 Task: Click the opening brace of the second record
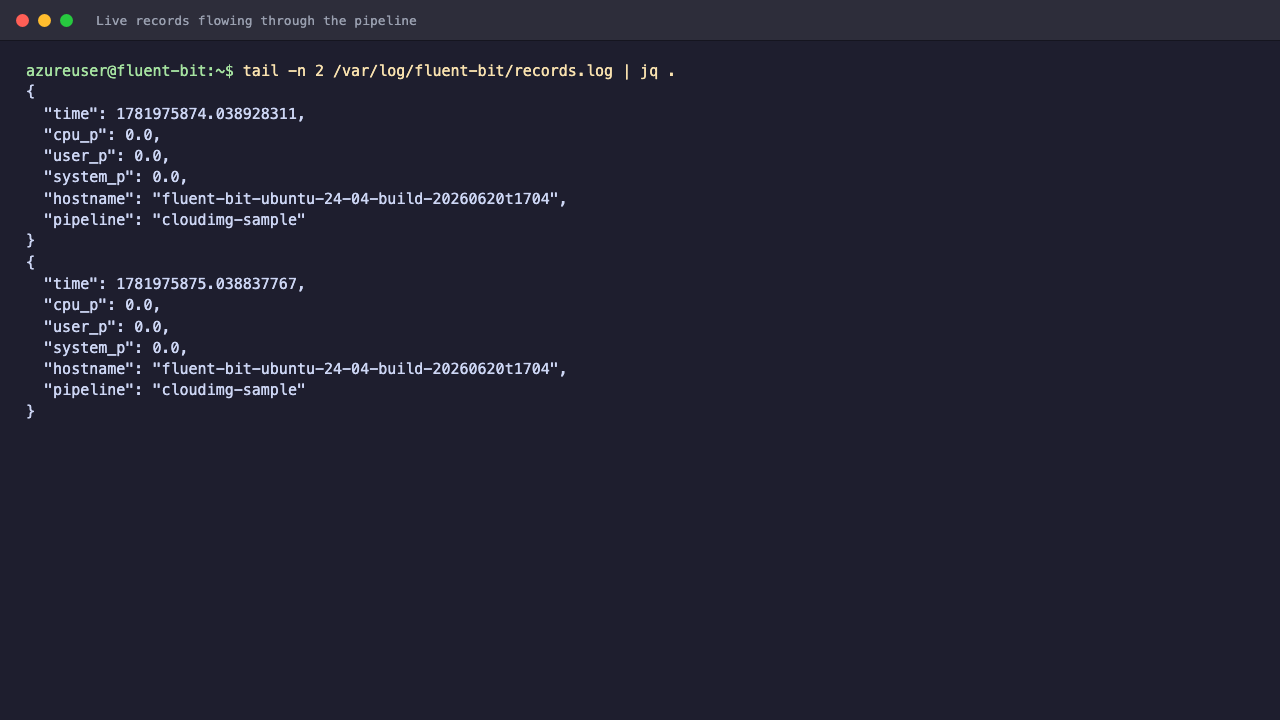point(30,262)
